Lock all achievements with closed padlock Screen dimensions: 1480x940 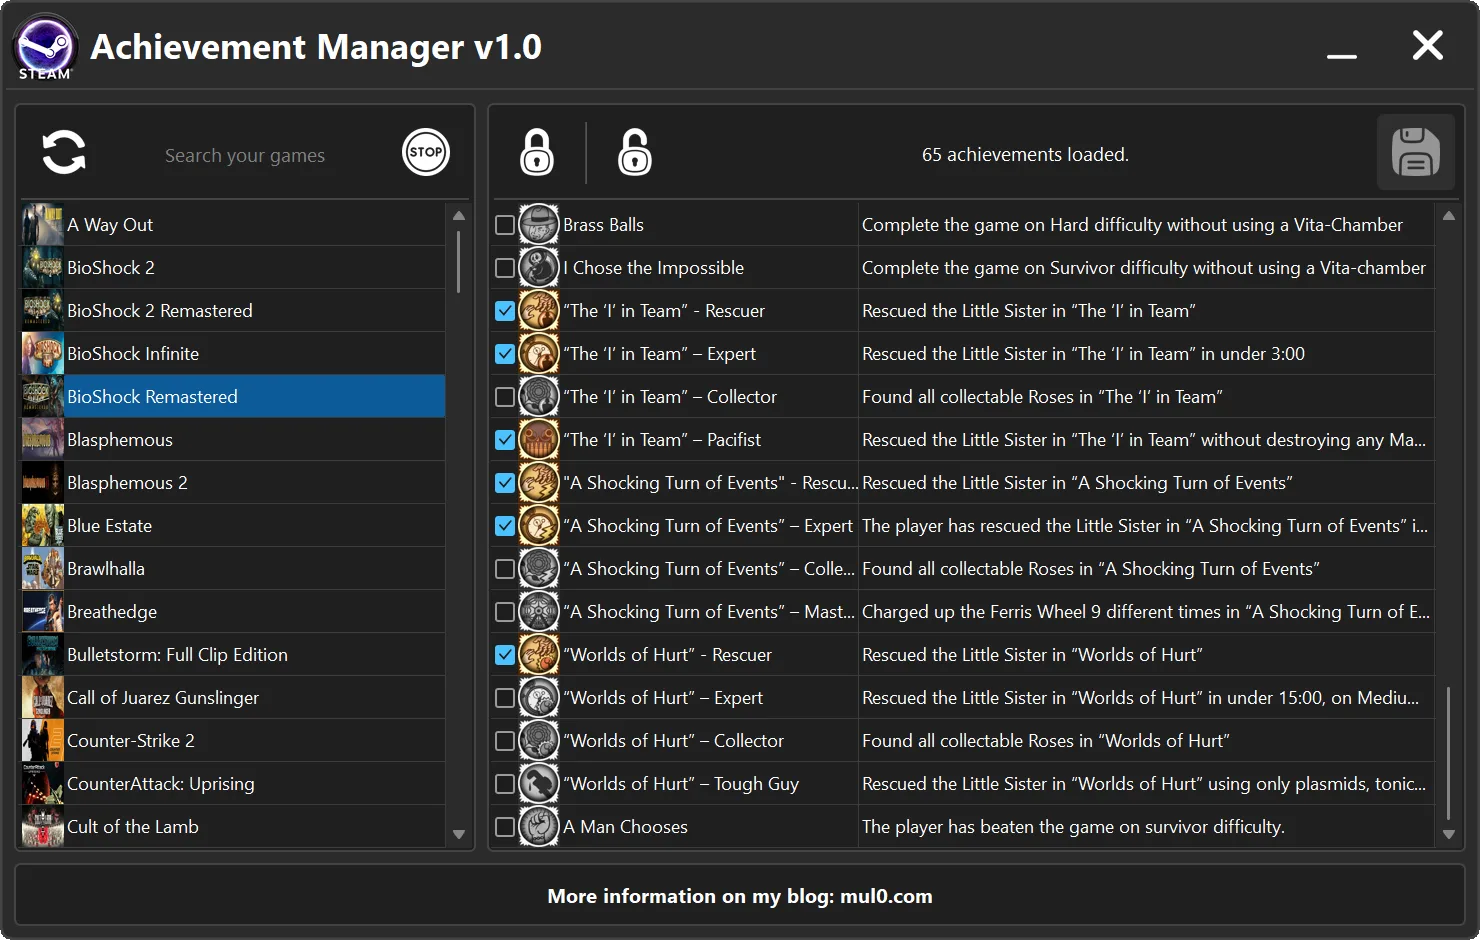[x=537, y=152]
